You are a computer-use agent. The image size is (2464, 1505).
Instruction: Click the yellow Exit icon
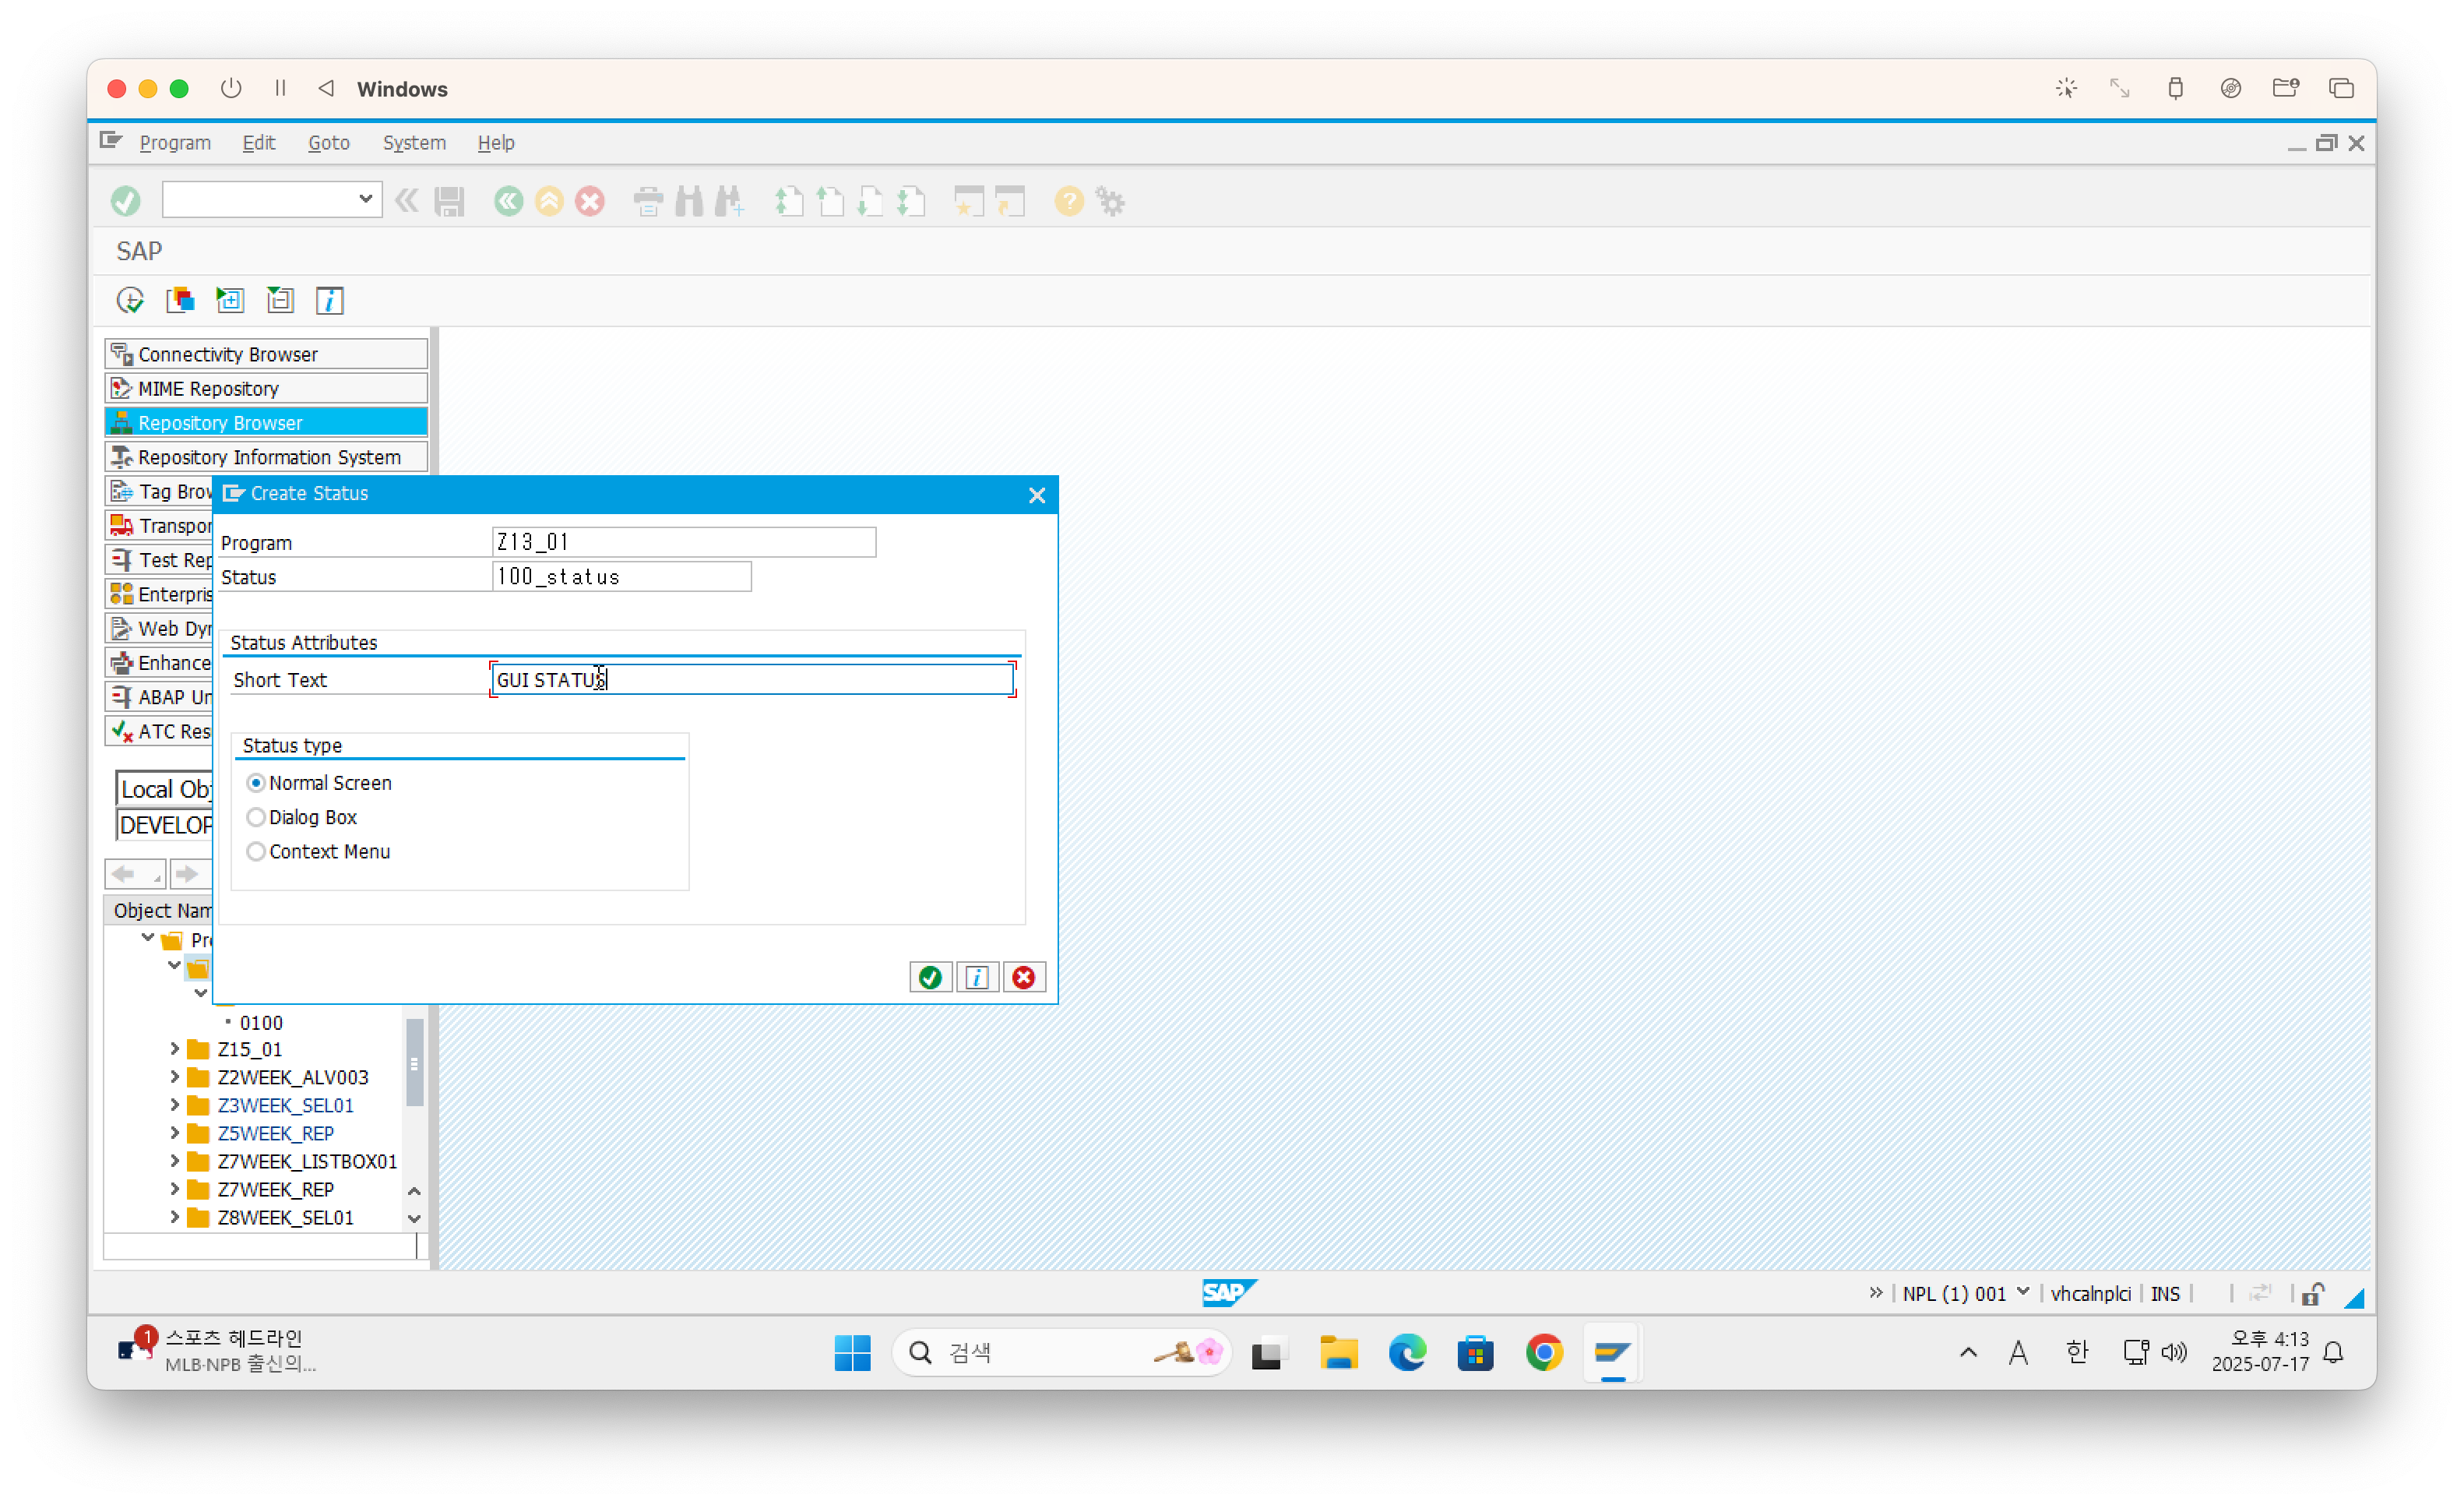click(x=549, y=201)
